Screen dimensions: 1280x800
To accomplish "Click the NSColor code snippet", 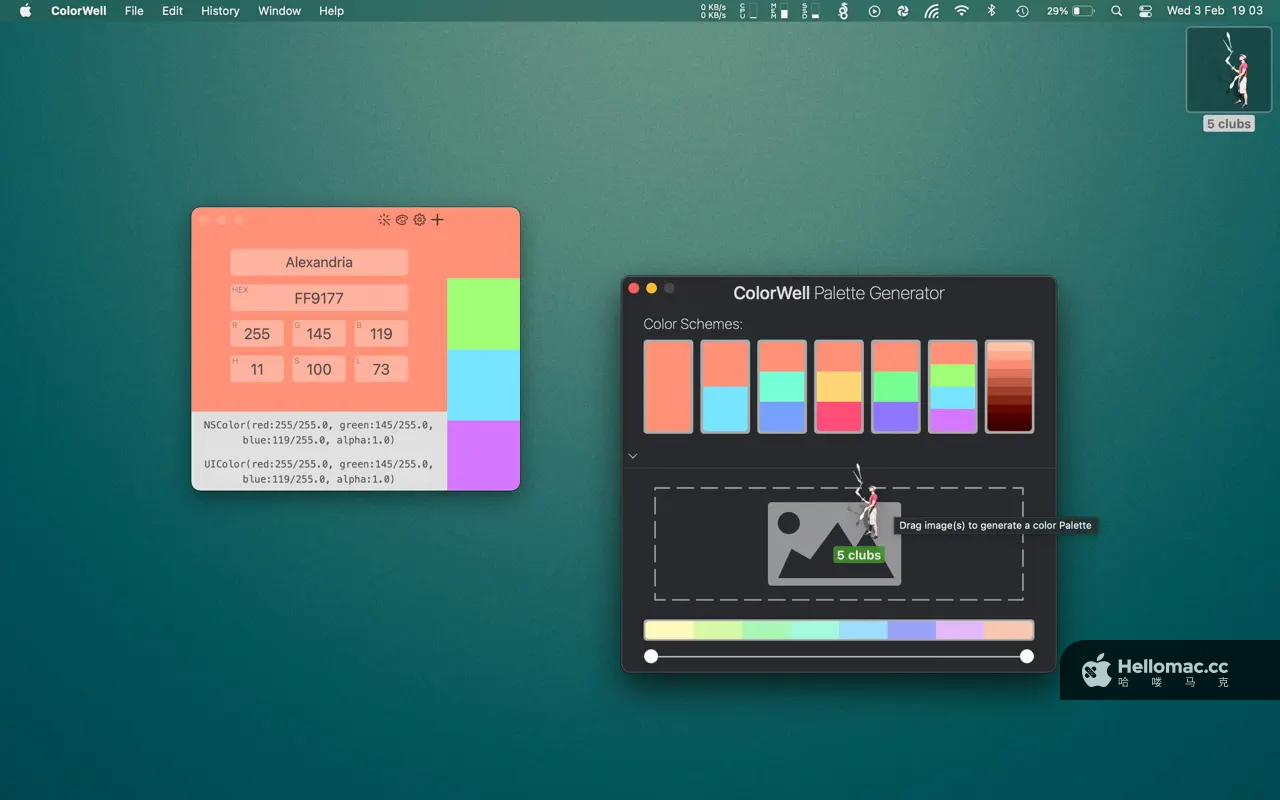I will [319, 432].
